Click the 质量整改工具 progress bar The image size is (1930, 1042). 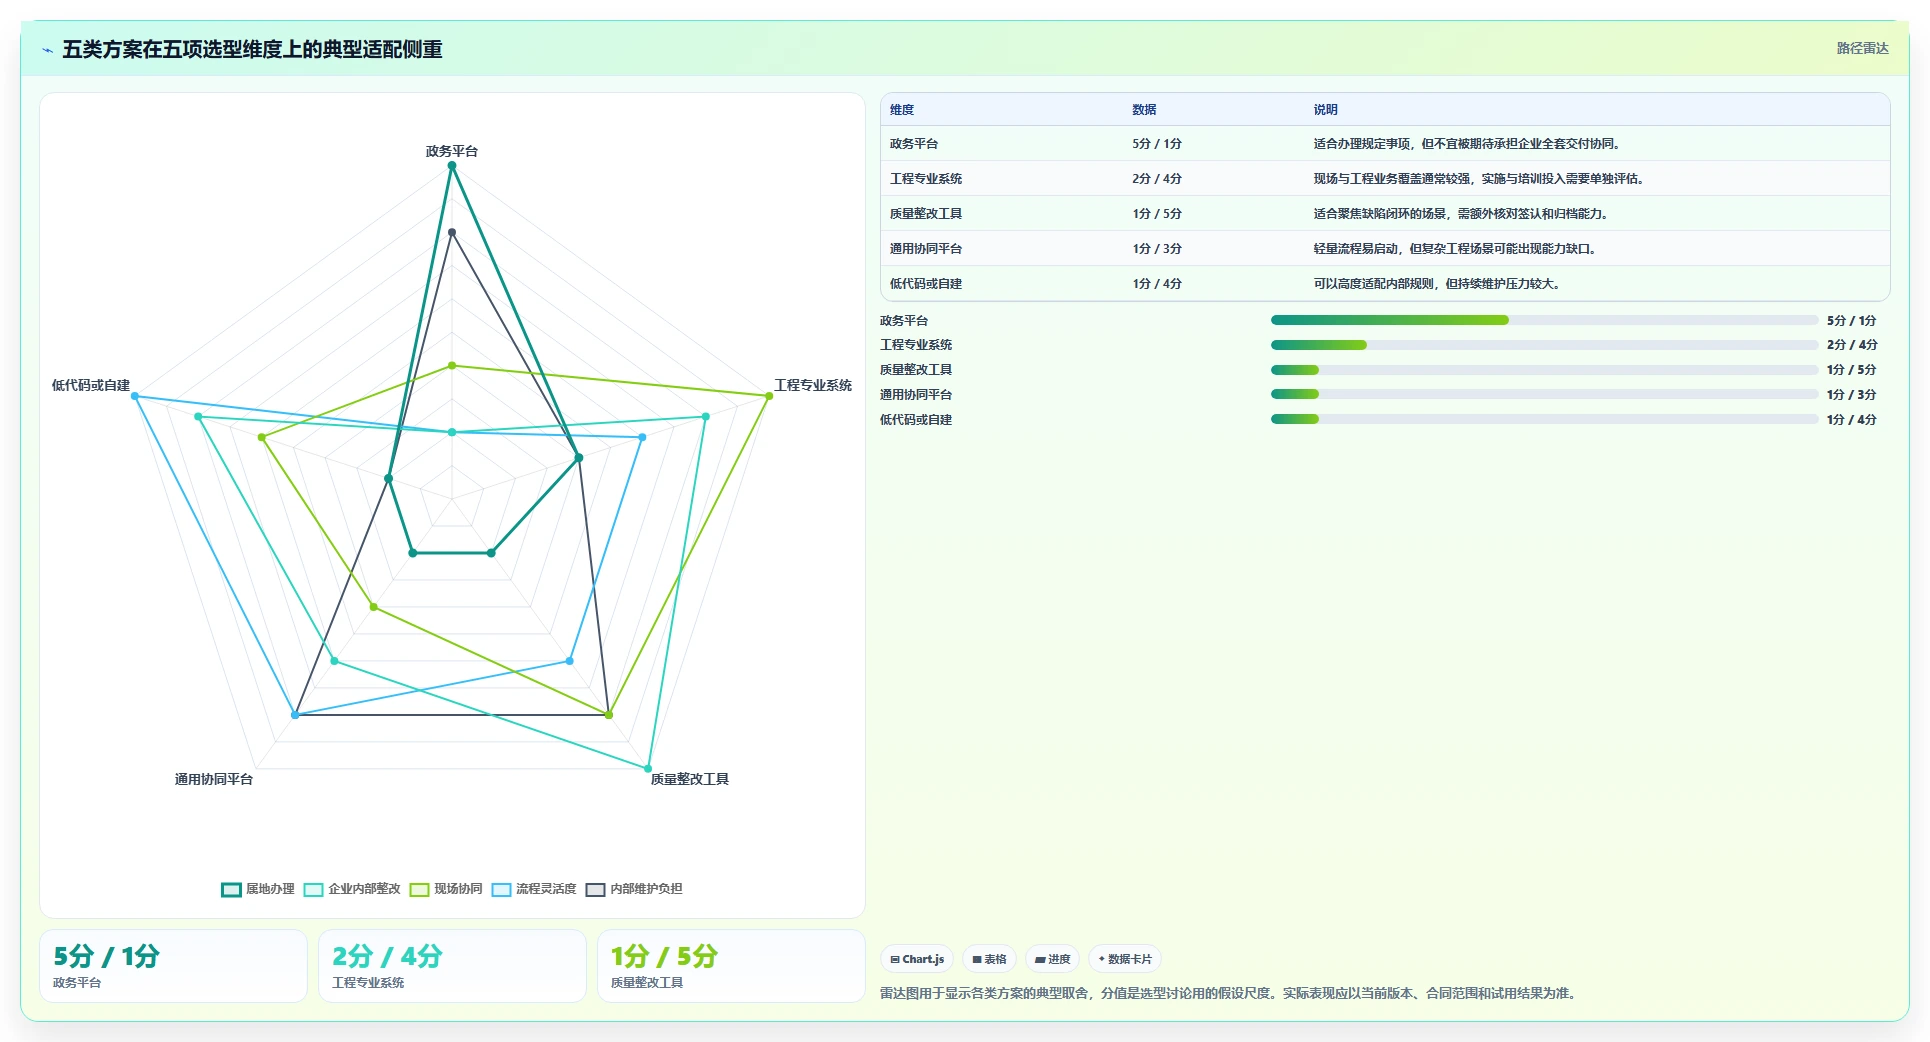pos(1544,370)
